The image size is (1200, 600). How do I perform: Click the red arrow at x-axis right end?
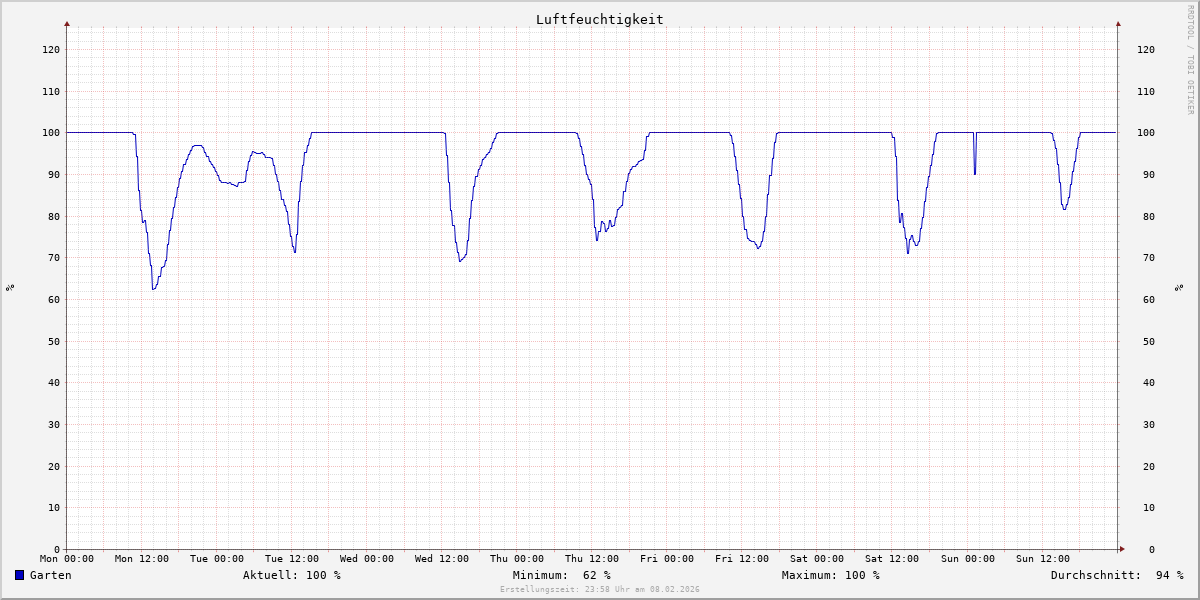click(x=1121, y=549)
